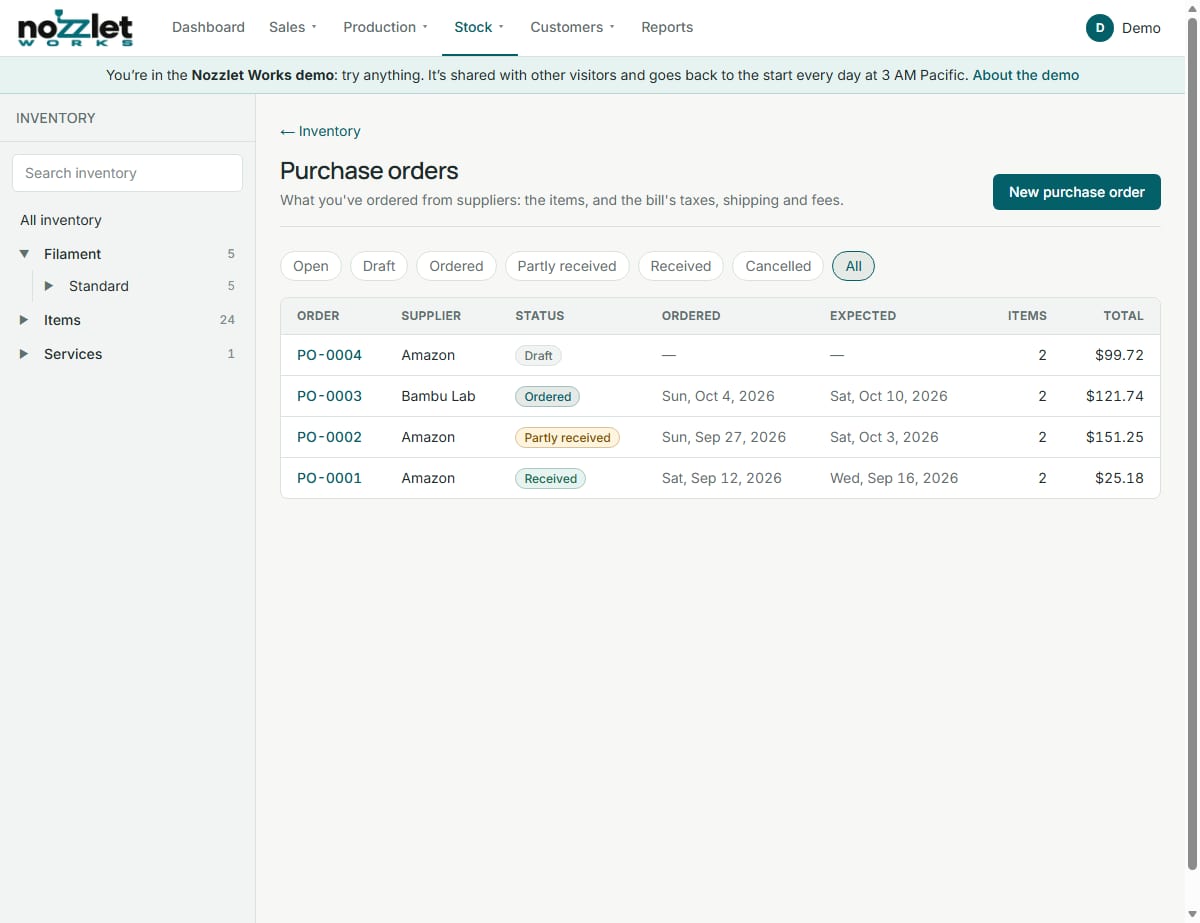Click the $151.25 total cell
This screenshot has width=1200, height=923.
[x=1115, y=437]
